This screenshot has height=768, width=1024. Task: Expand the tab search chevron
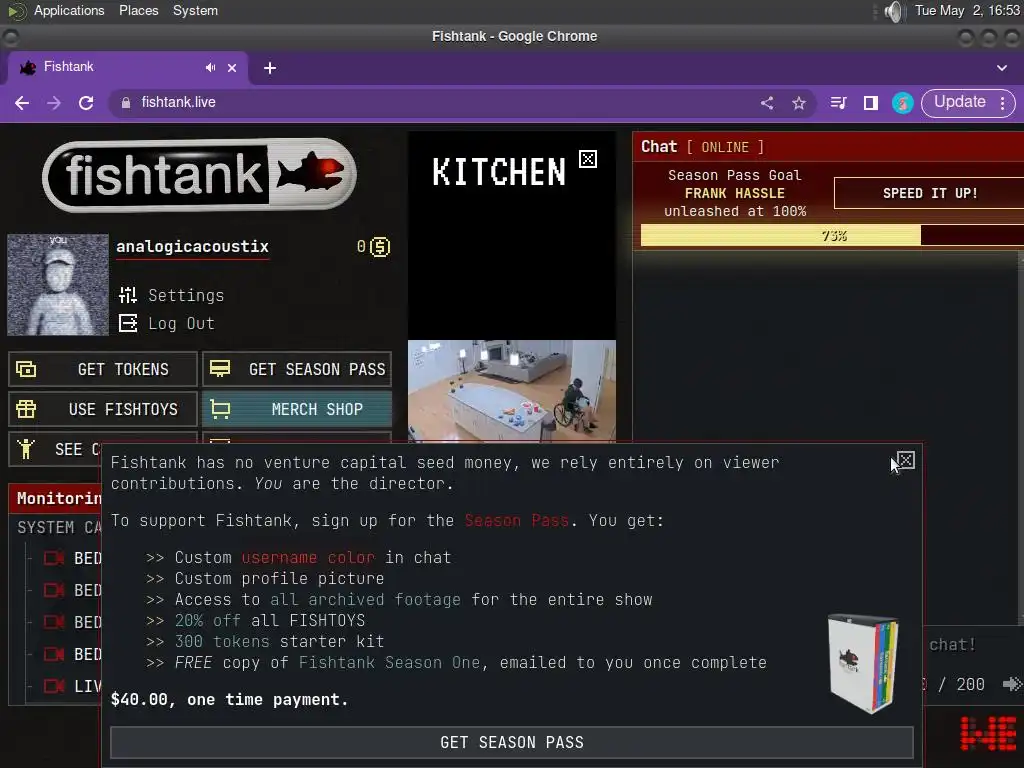coord(1002,68)
